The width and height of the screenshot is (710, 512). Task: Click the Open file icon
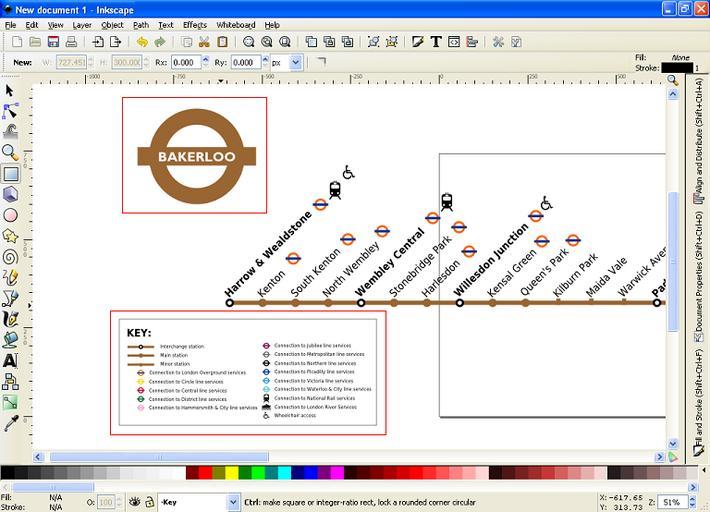pyautogui.click(x=35, y=42)
